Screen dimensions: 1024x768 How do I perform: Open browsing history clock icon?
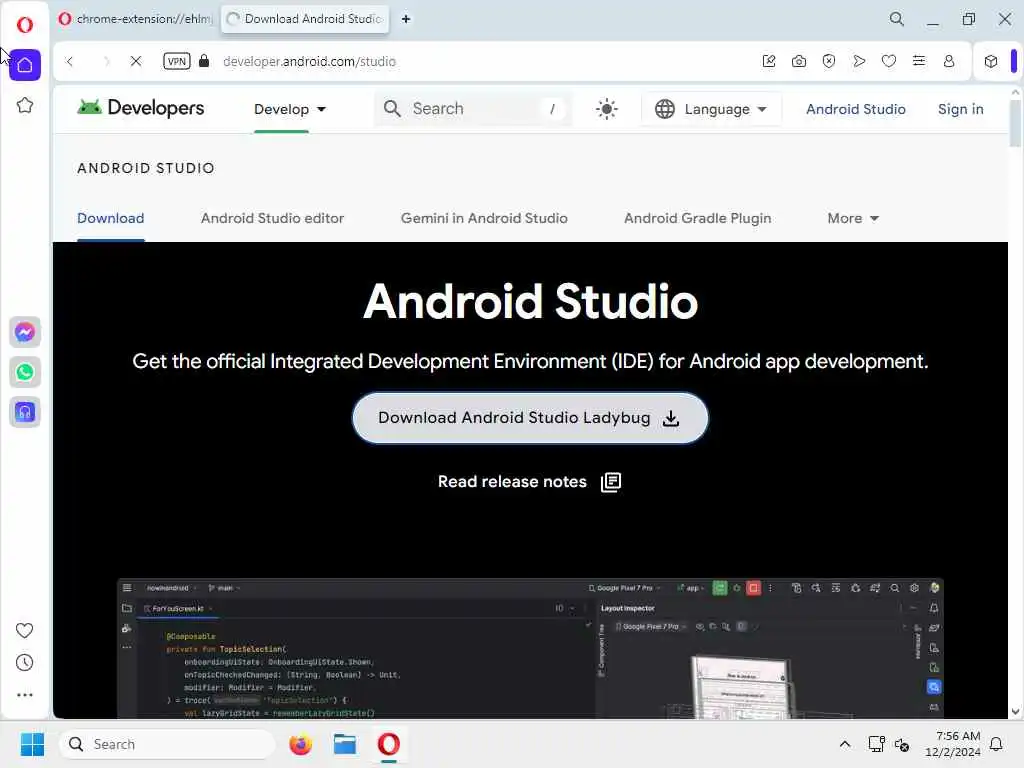[x=24, y=663]
